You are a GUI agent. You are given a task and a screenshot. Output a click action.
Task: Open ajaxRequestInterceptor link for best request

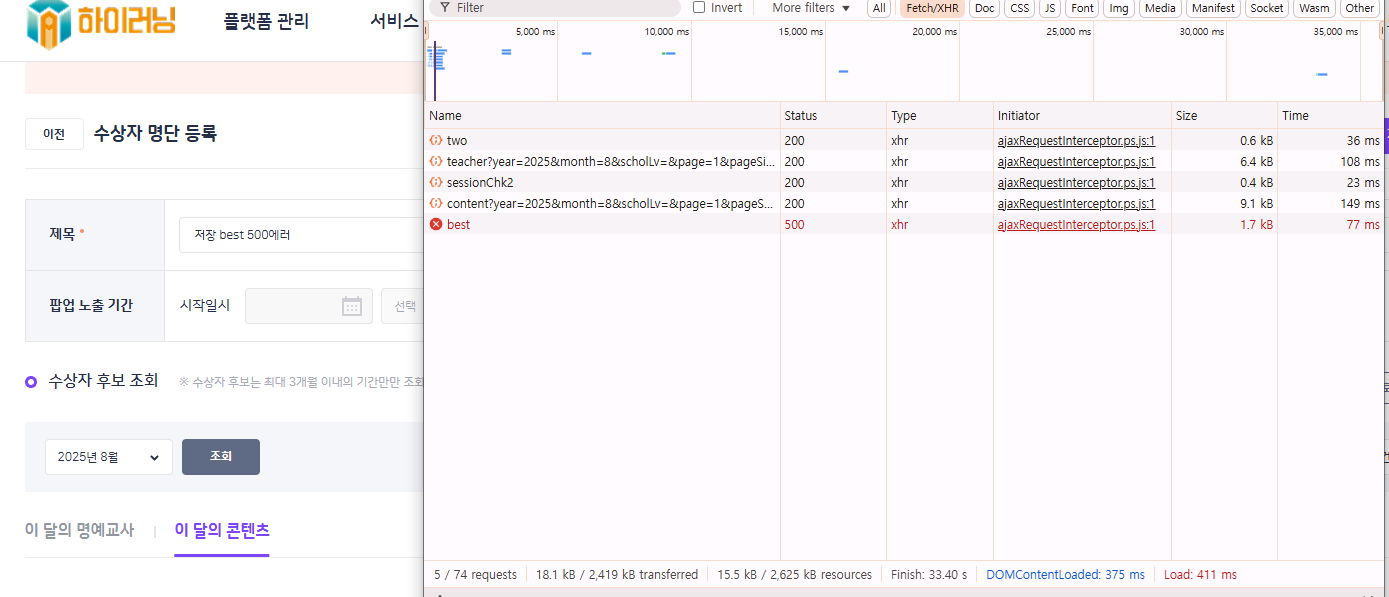1076,225
